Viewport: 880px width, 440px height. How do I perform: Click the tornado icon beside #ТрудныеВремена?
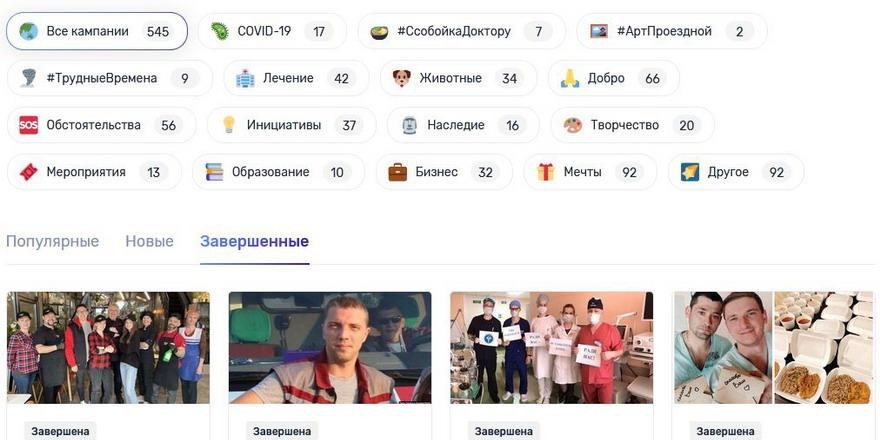point(29,78)
